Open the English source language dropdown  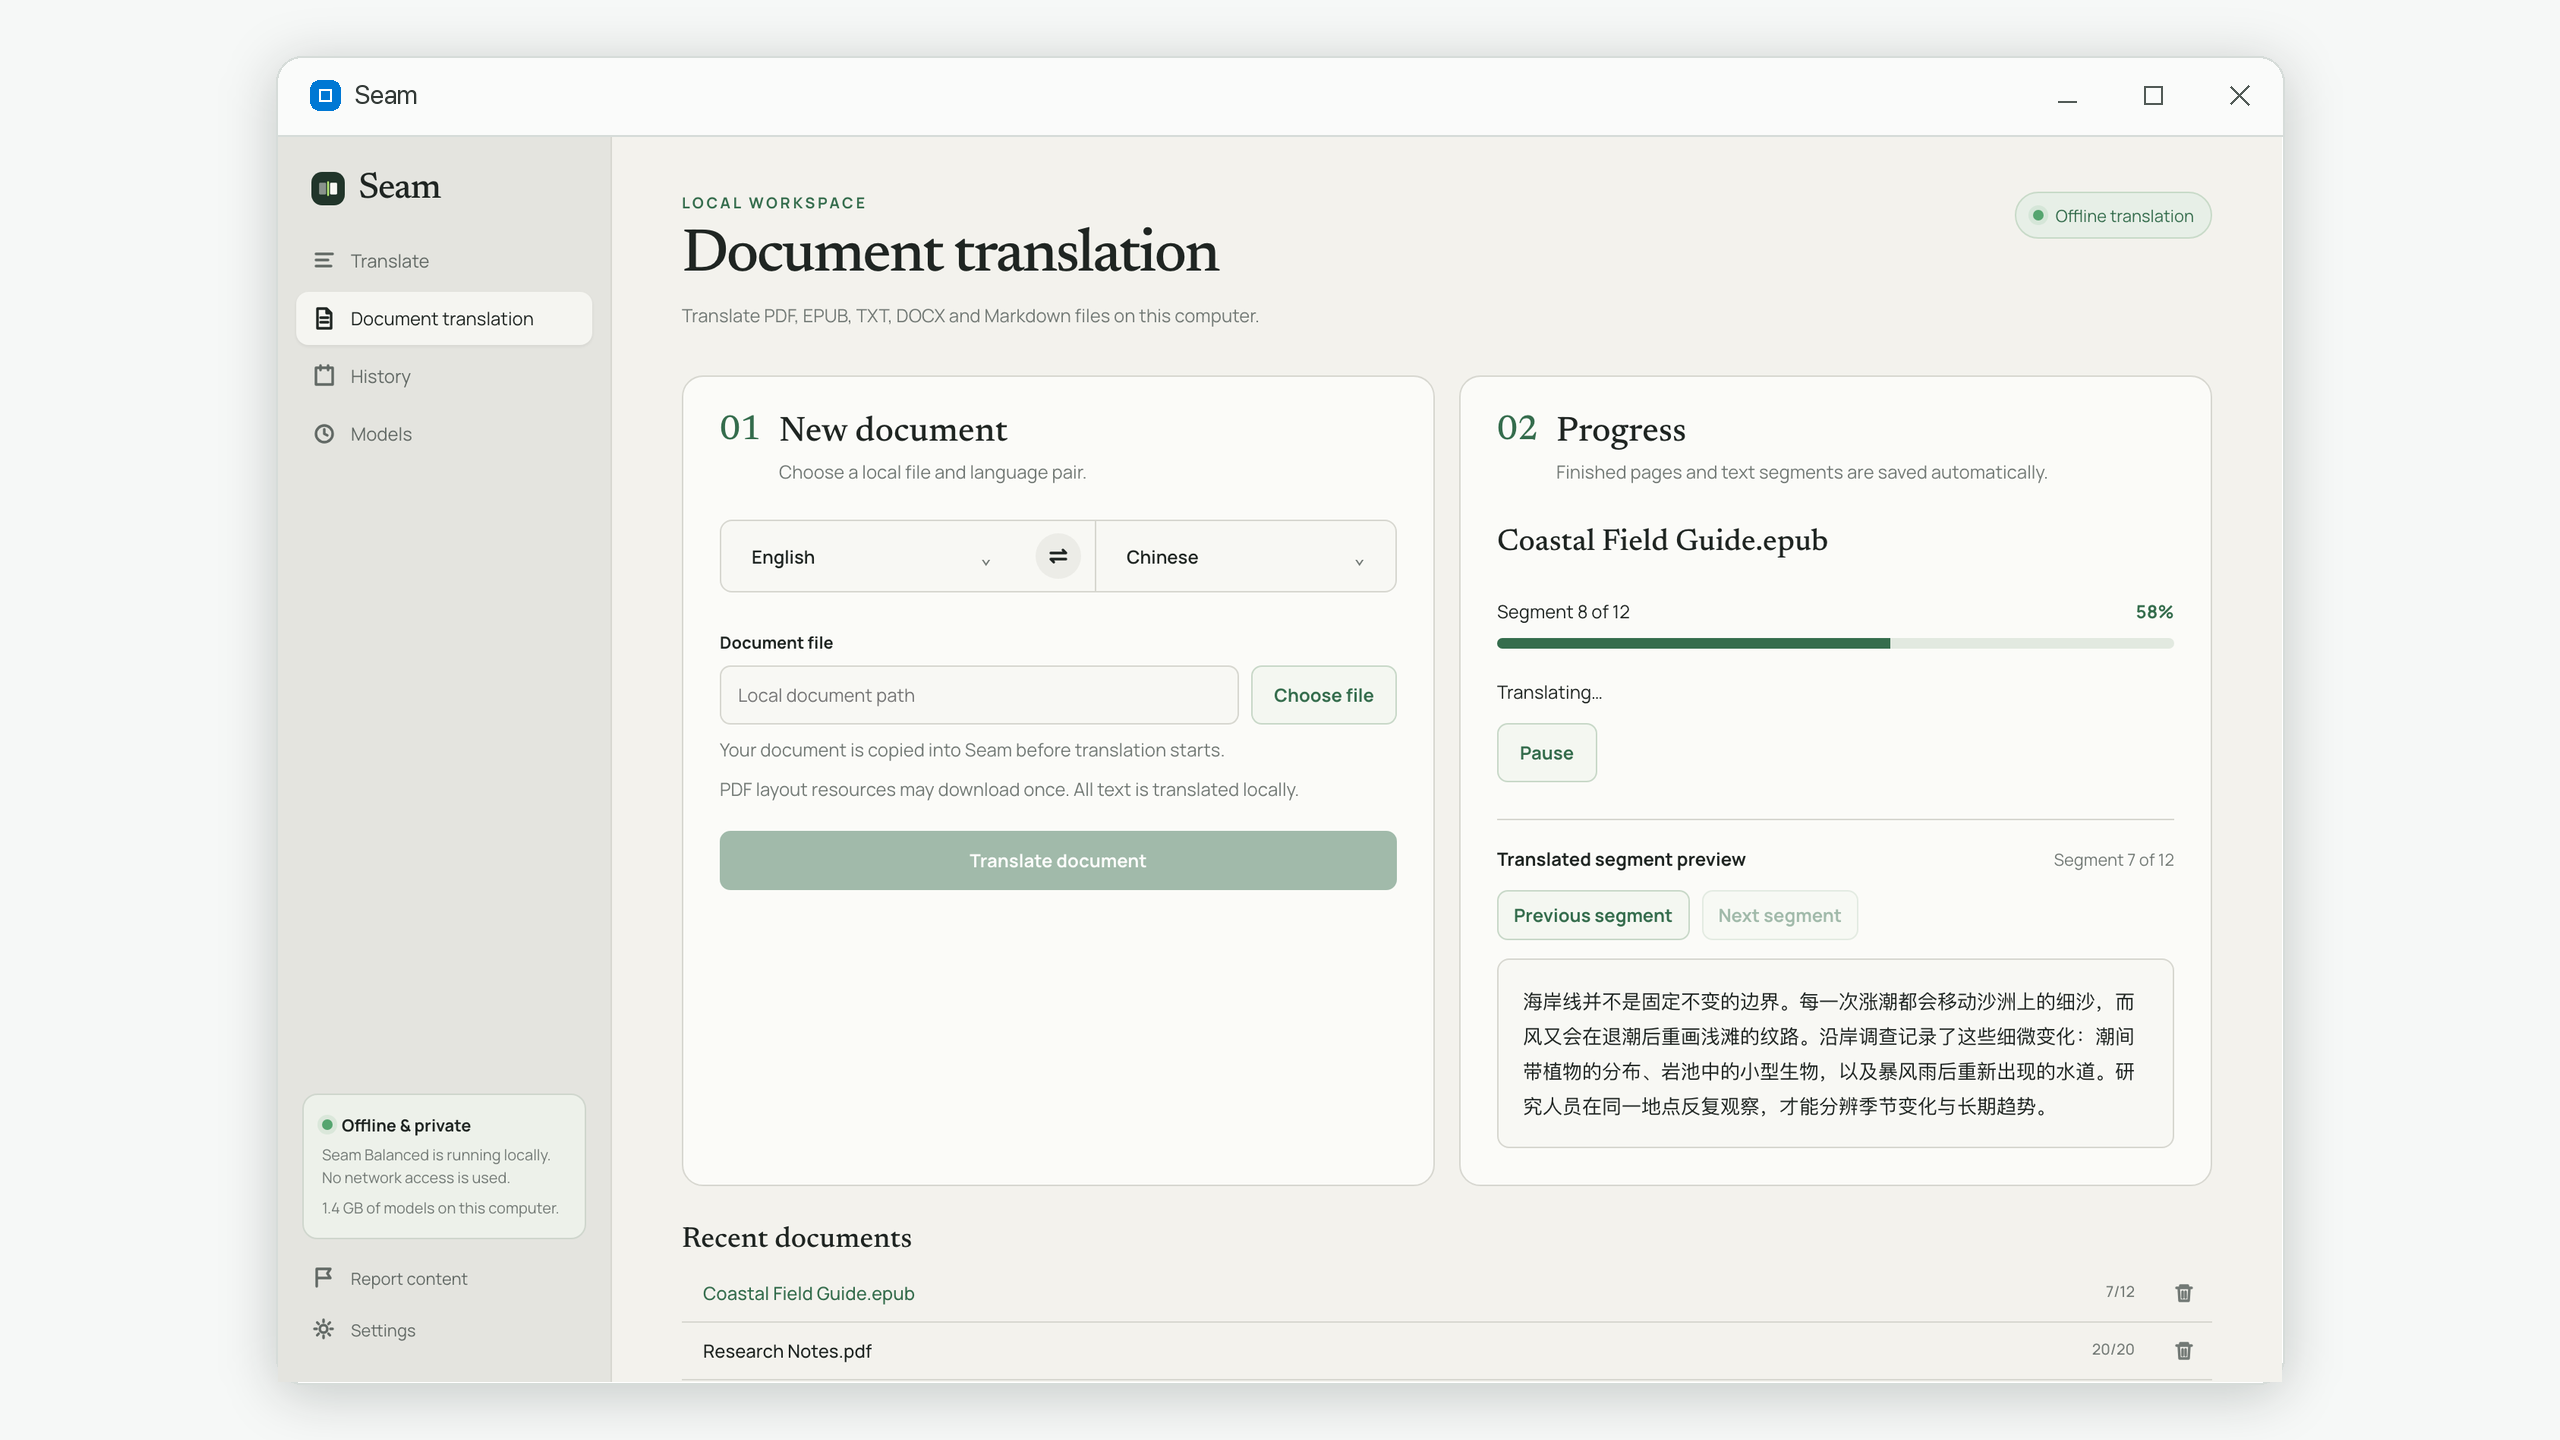[x=870, y=556]
